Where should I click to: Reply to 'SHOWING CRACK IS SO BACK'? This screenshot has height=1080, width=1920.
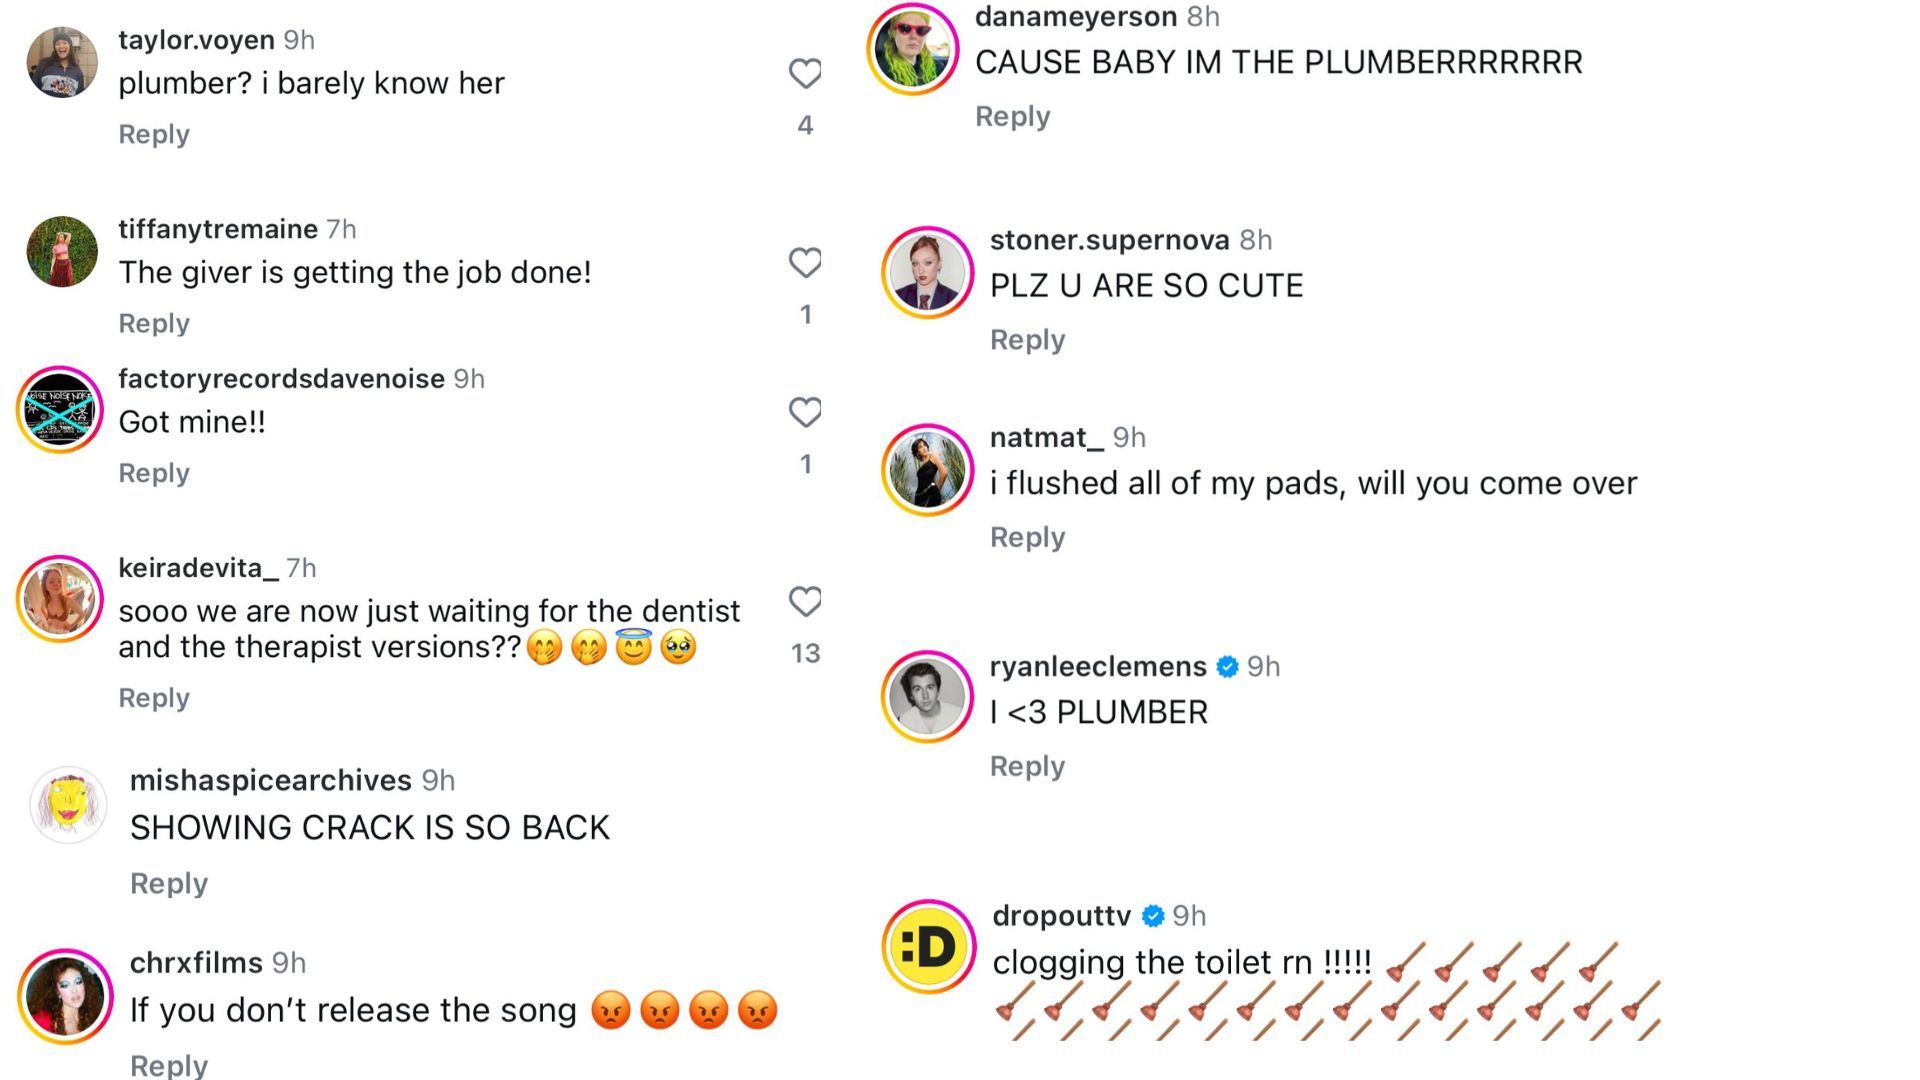(169, 883)
